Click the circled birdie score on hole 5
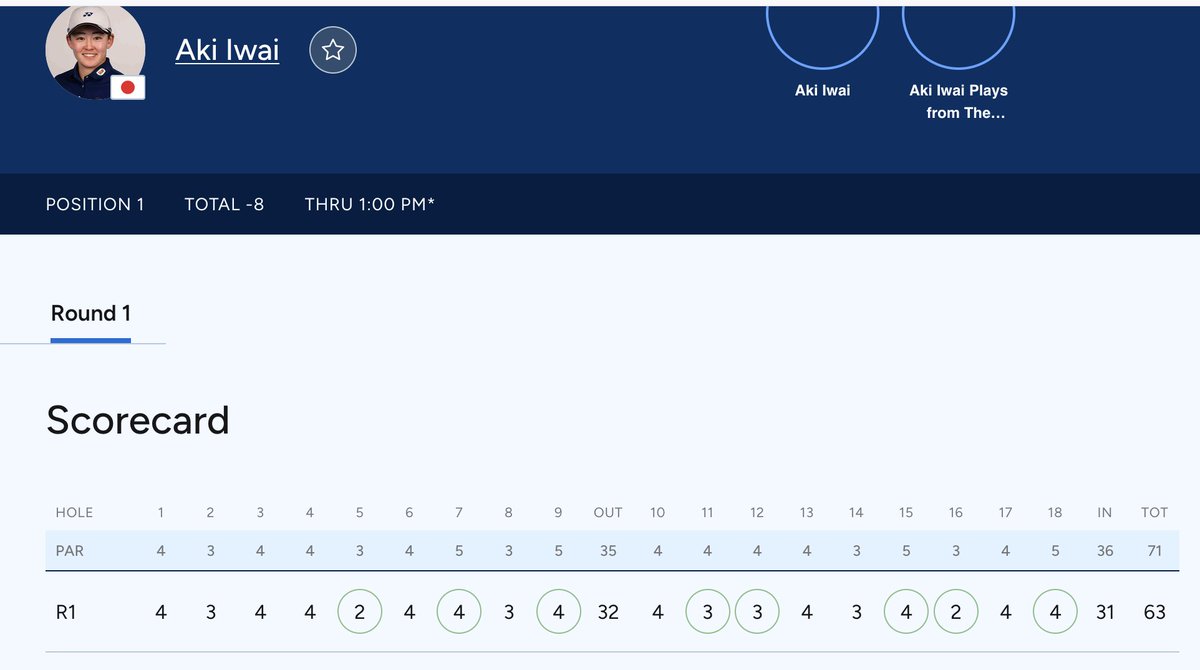Image resolution: width=1200 pixels, height=670 pixels. 360,611
